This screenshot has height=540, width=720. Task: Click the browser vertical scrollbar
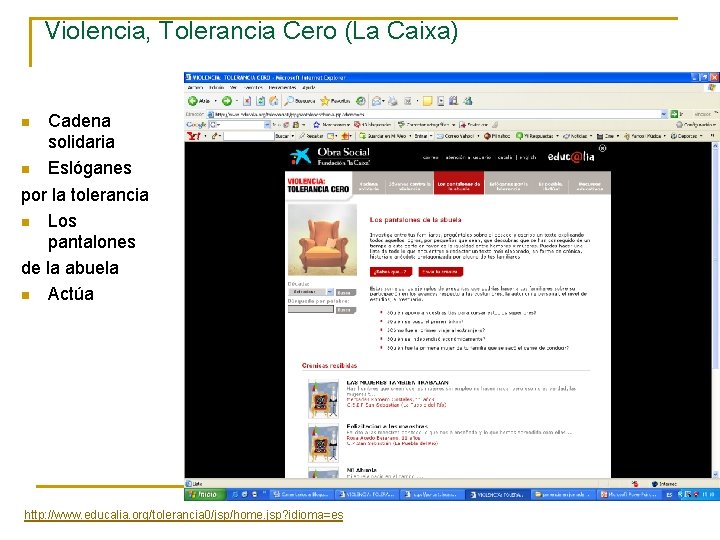point(715,310)
